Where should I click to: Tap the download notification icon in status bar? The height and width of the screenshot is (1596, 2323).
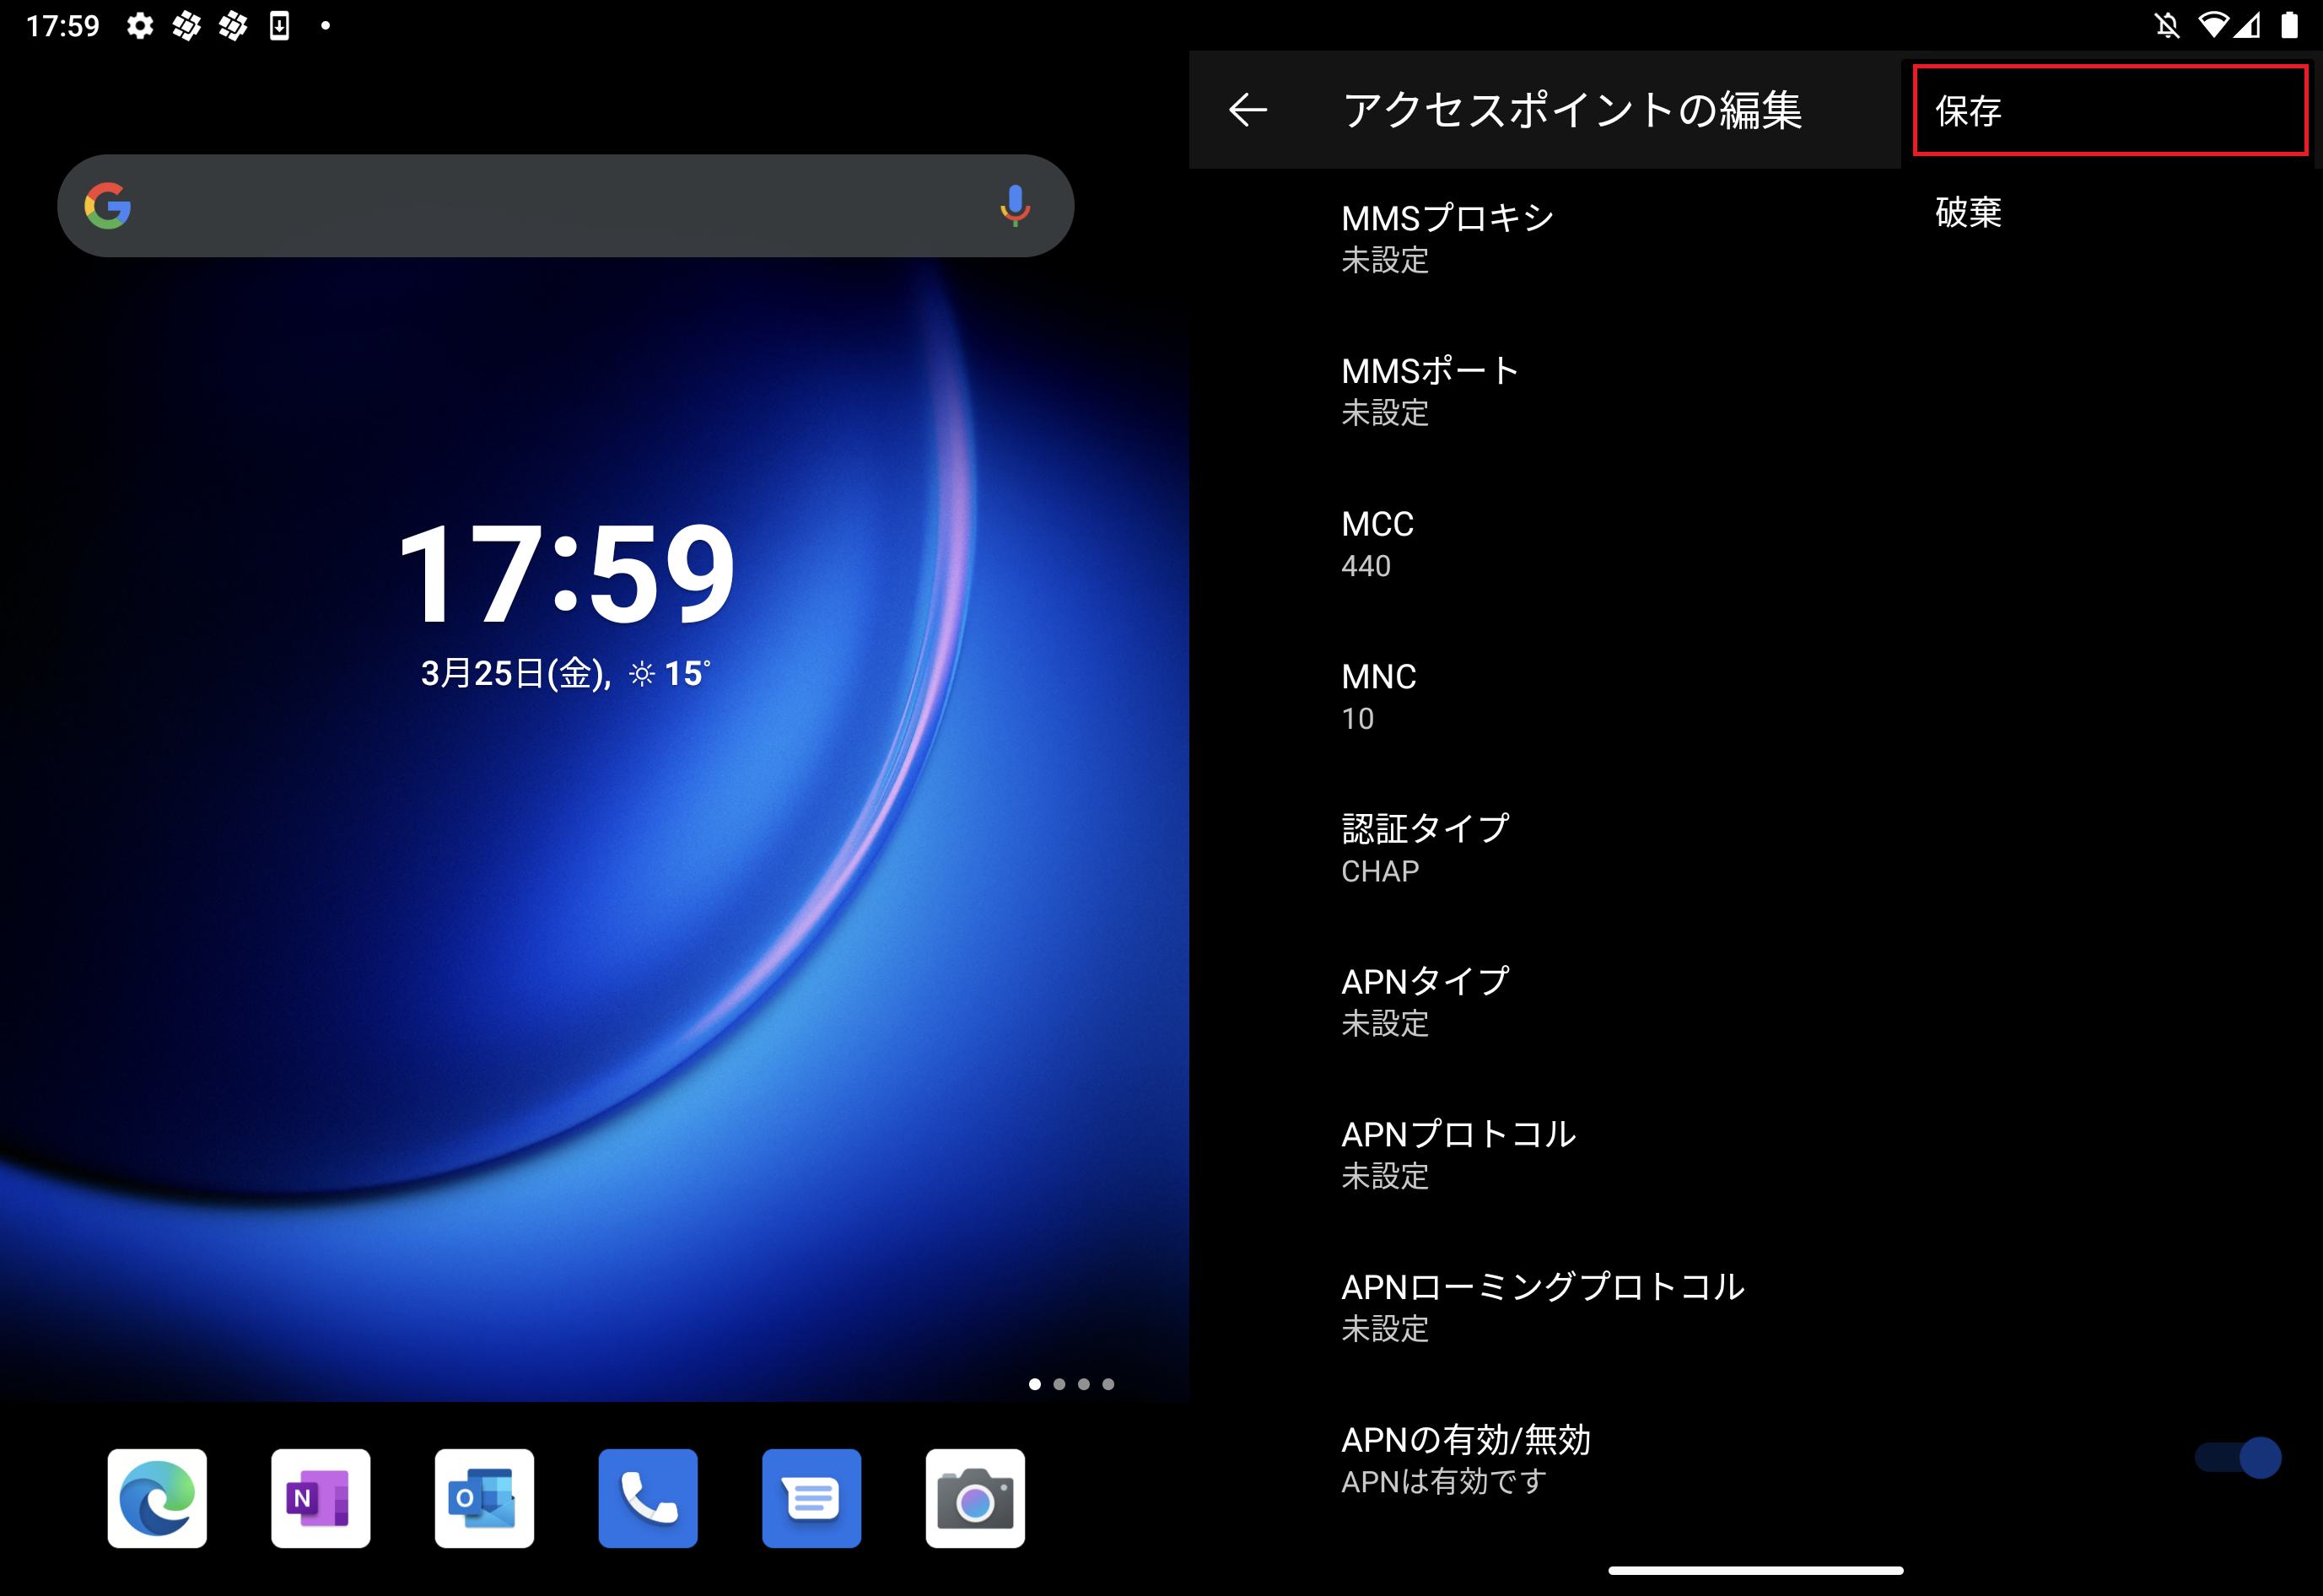tap(280, 26)
